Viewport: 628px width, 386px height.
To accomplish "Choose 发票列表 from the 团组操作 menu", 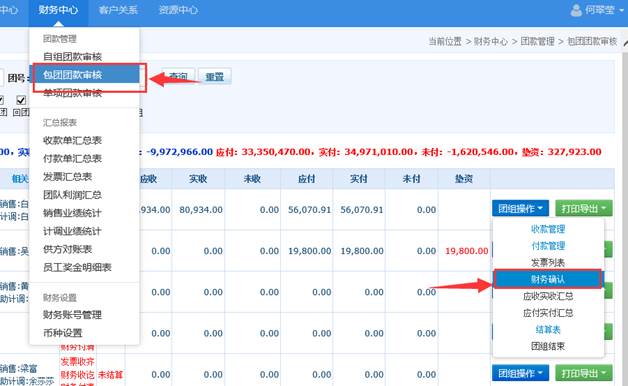I will coord(548,263).
